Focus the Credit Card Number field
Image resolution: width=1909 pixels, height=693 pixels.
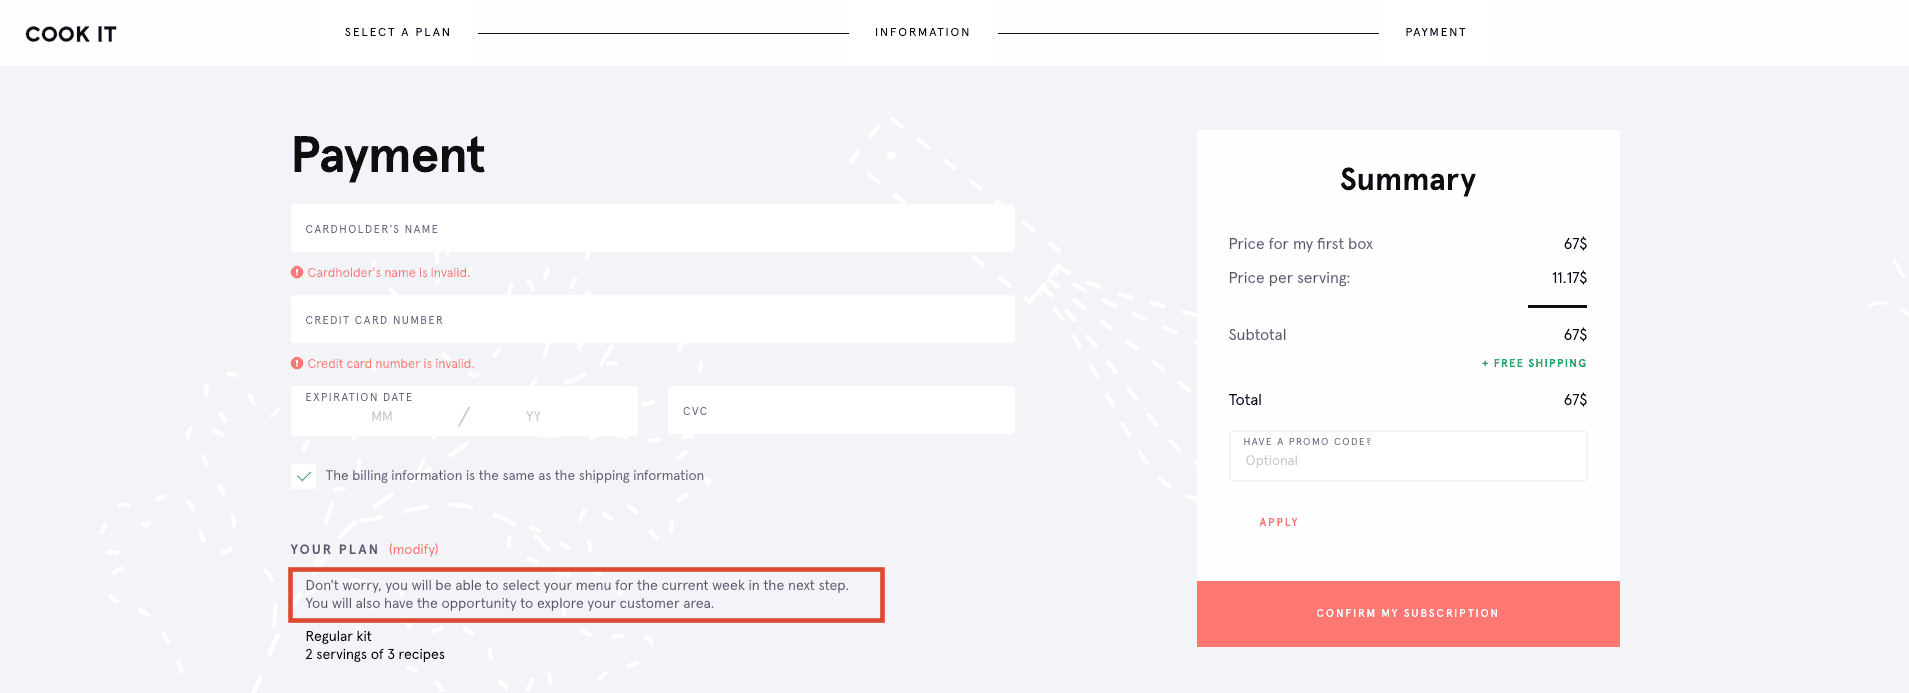tap(652, 319)
